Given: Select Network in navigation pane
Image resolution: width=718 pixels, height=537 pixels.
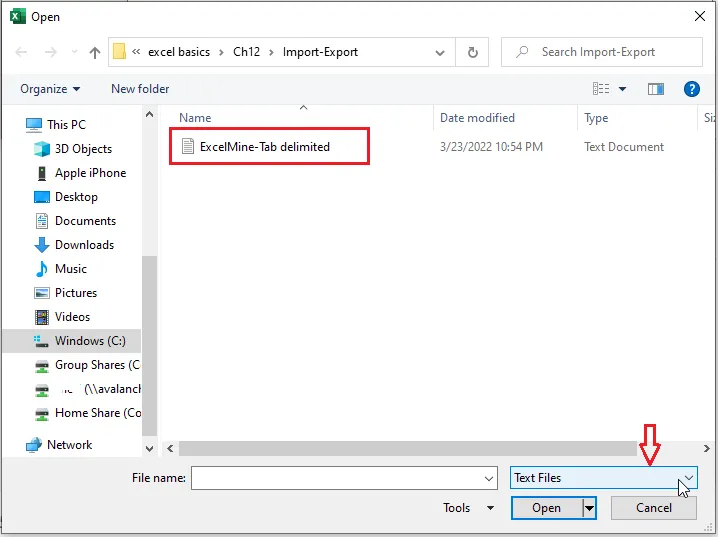Looking at the screenshot, I should [x=59, y=445].
